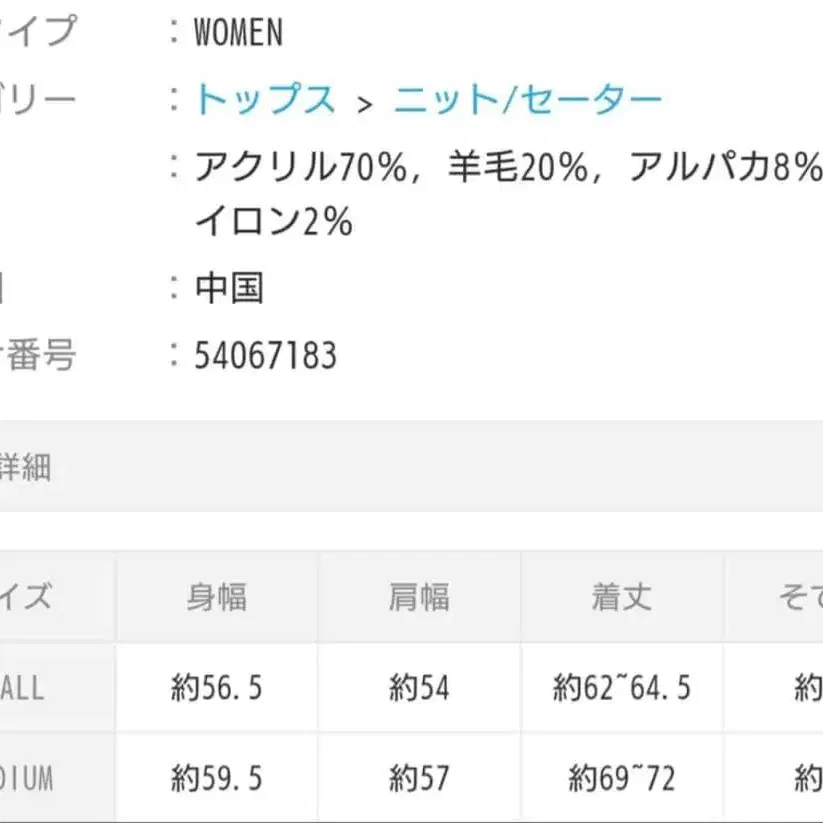Click the 約57 shoulder width cell
This screenshot has height=823, width=823.
[419, 778]
